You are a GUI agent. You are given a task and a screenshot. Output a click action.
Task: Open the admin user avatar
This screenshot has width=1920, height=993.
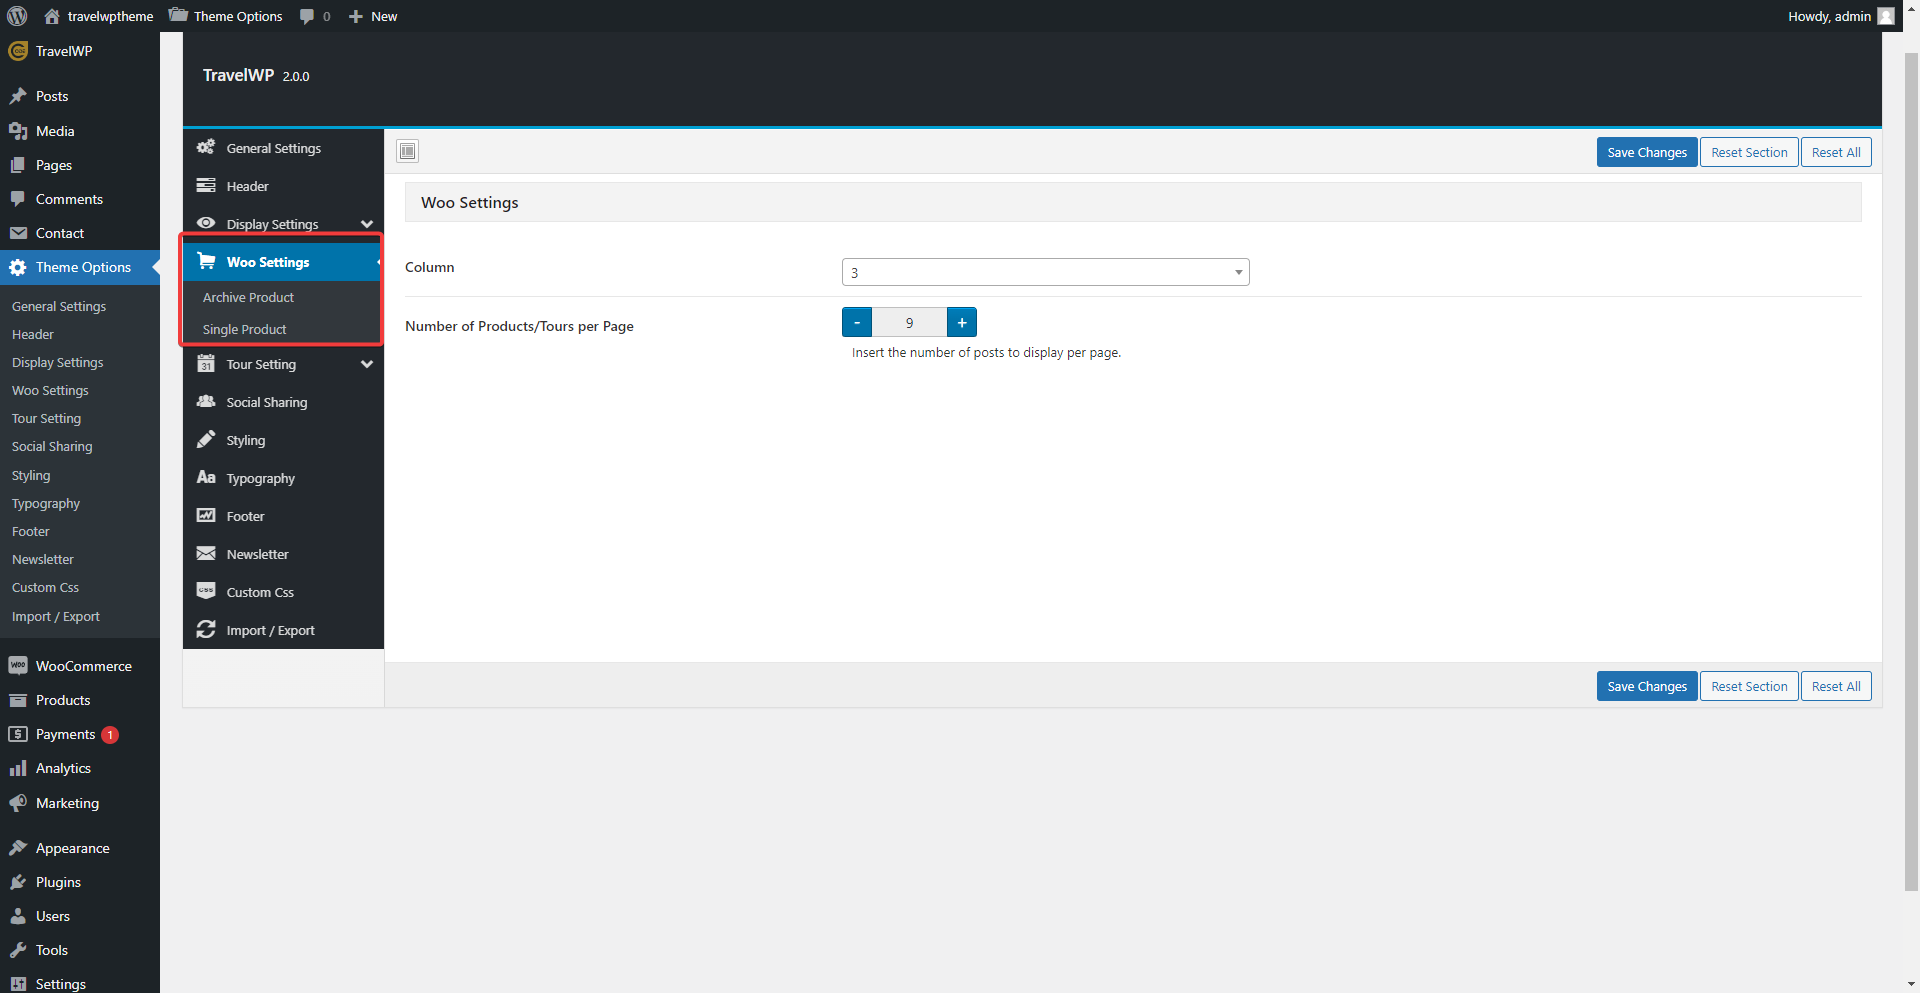coord(1886,16)
